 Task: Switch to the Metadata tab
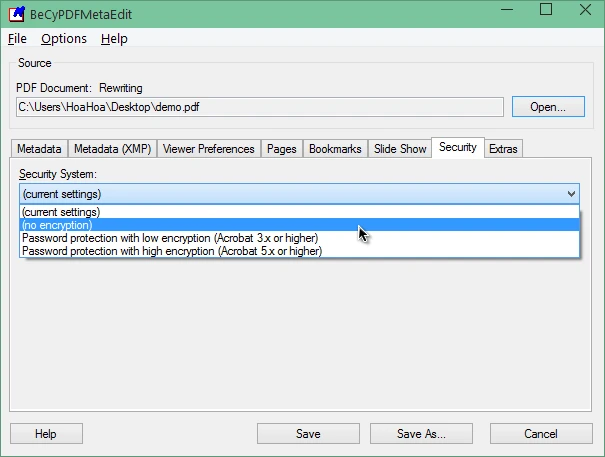click(39, 149)
